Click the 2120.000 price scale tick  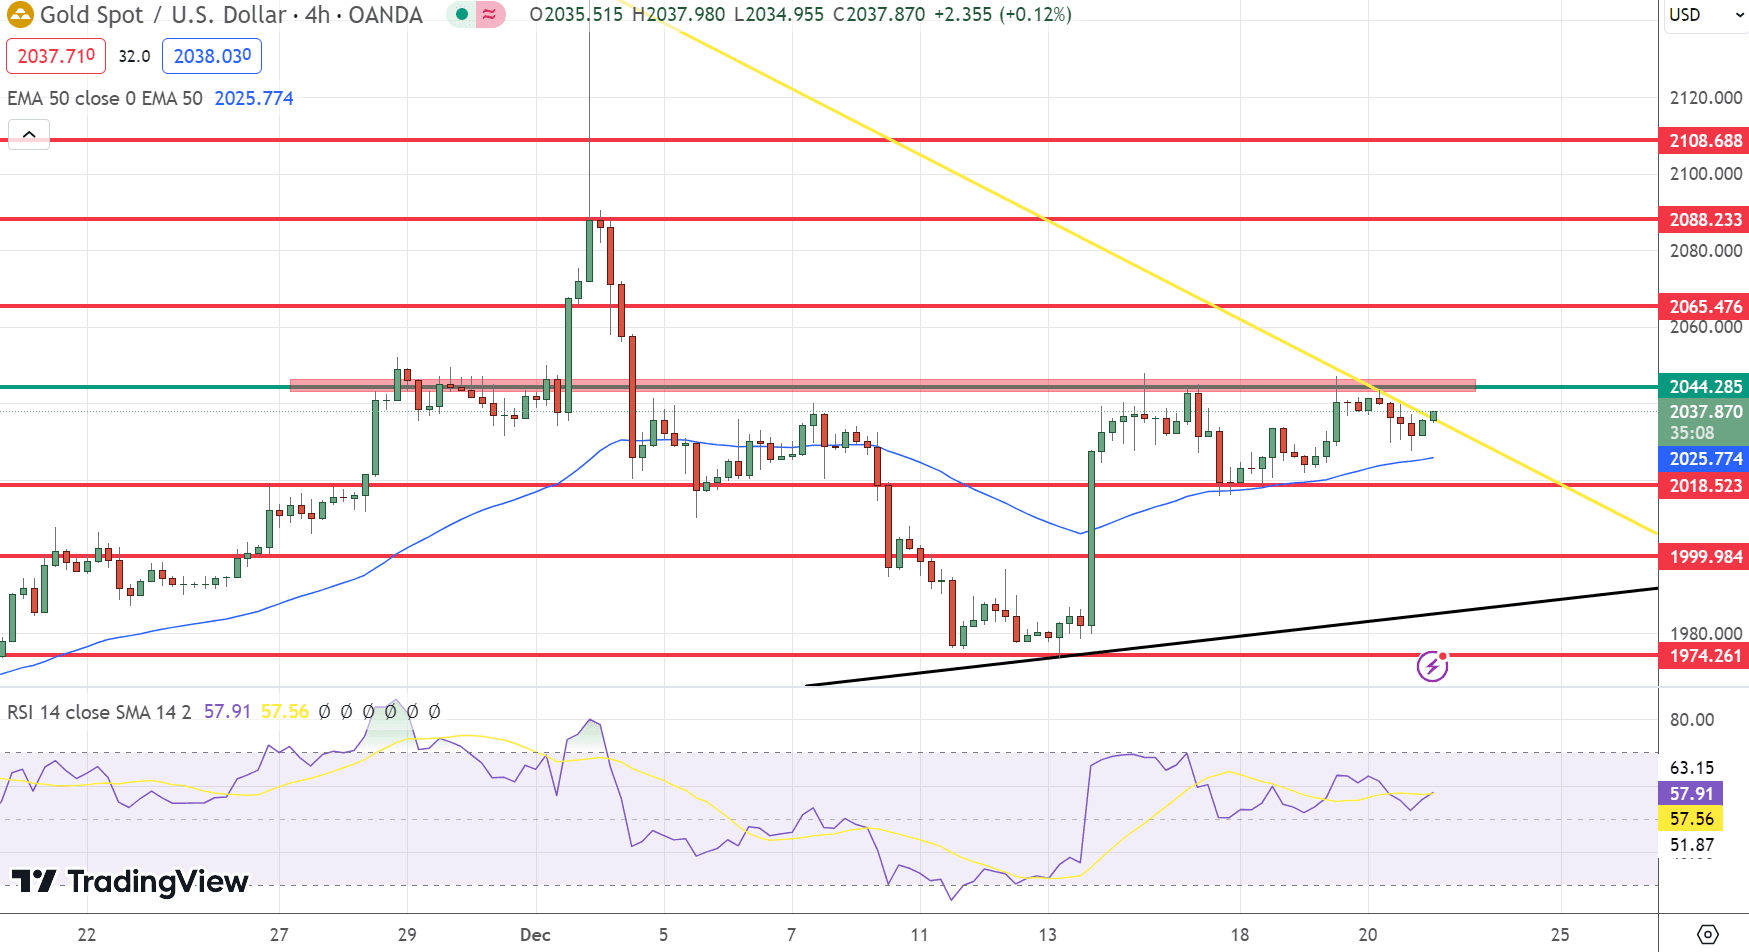[1705, 98]
